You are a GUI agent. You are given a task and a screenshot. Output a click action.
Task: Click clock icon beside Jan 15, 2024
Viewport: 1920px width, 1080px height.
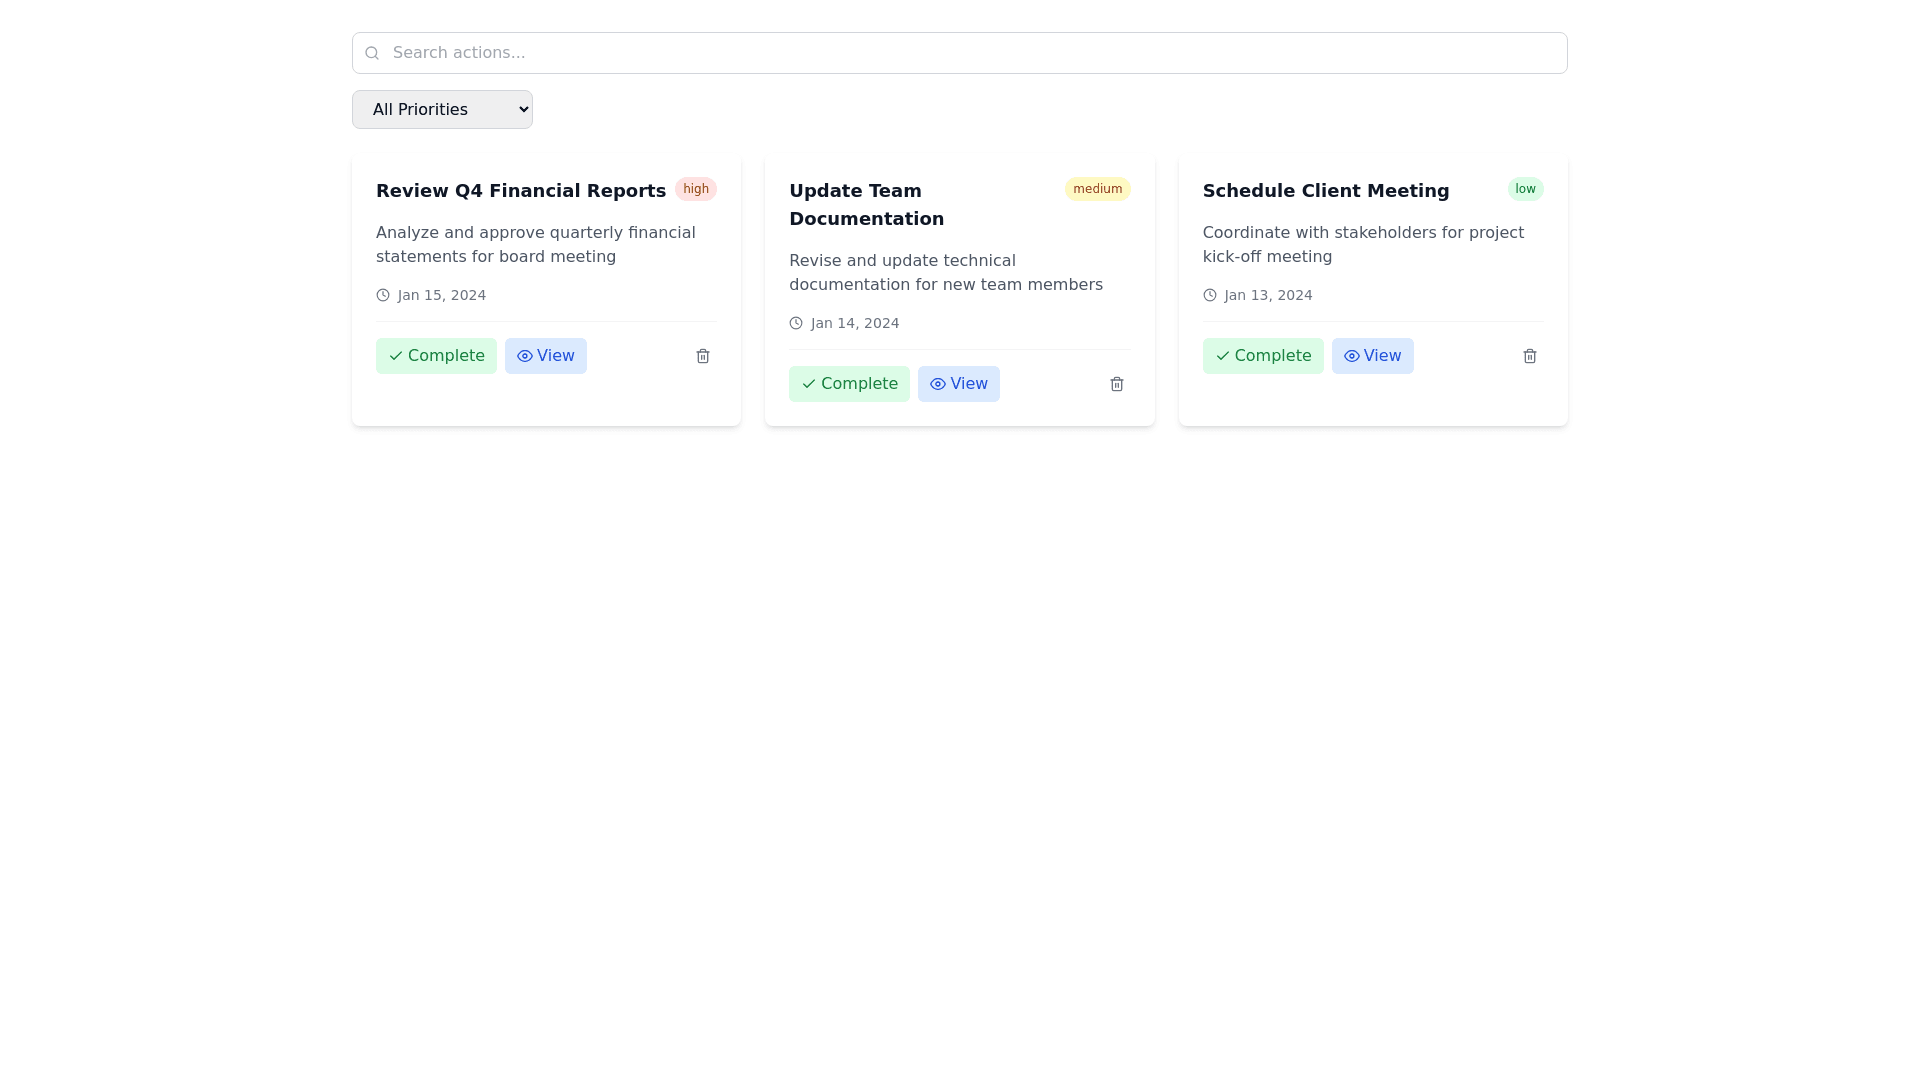tap(383, 295)
